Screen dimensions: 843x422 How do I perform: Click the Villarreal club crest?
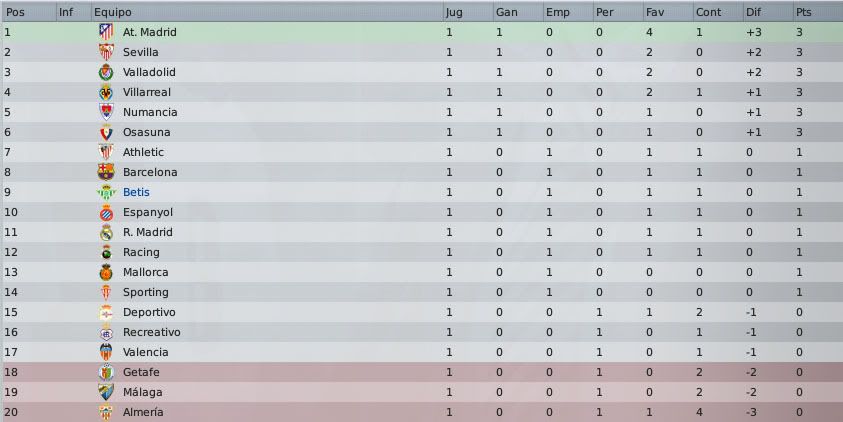pos(106,92)
